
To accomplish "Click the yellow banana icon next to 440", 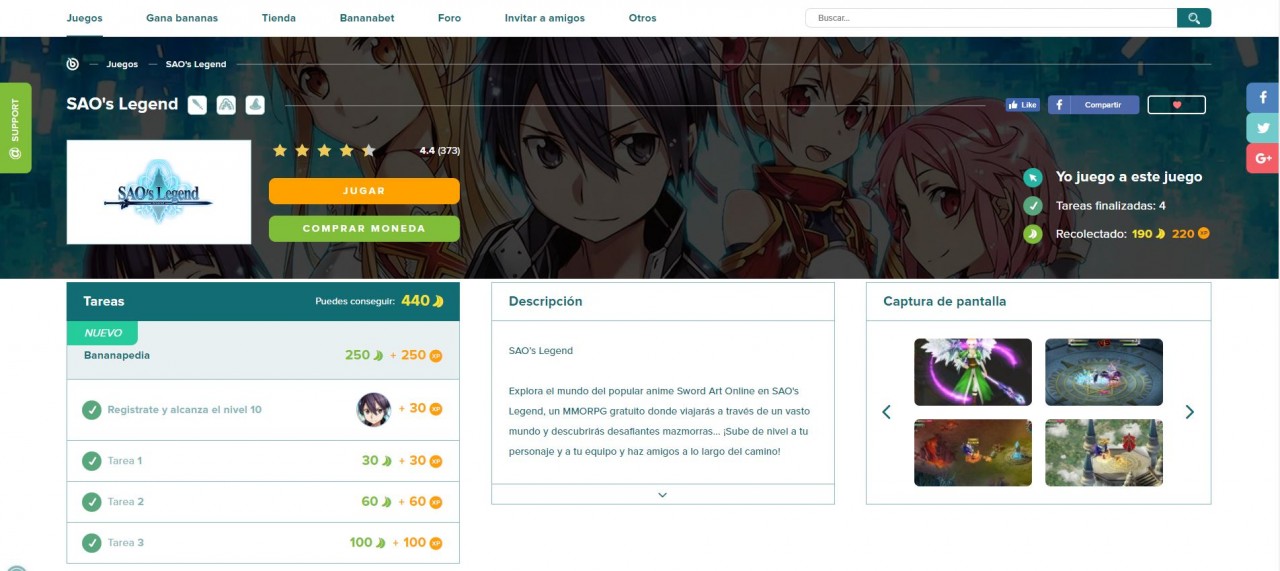I will [438, 301].
